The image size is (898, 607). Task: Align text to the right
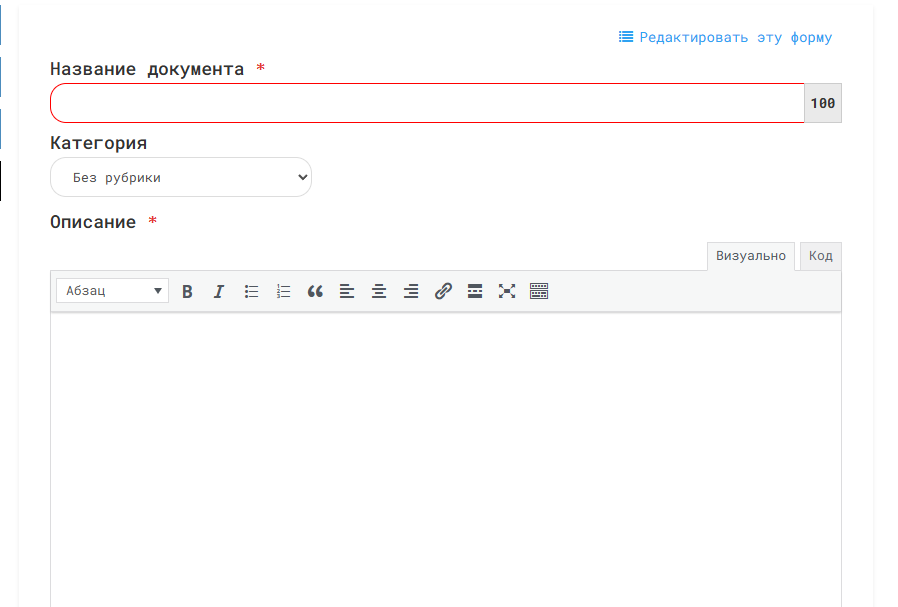tap(411, 292)
